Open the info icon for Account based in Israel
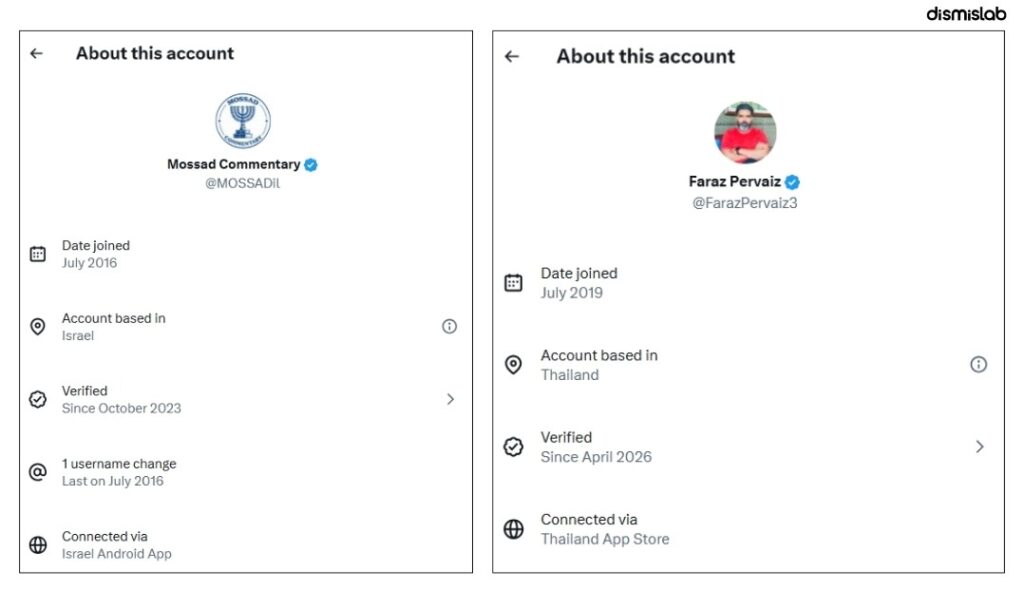This screenshot has height=609, width=1024. pyautogui.click(x=449, y=326)
